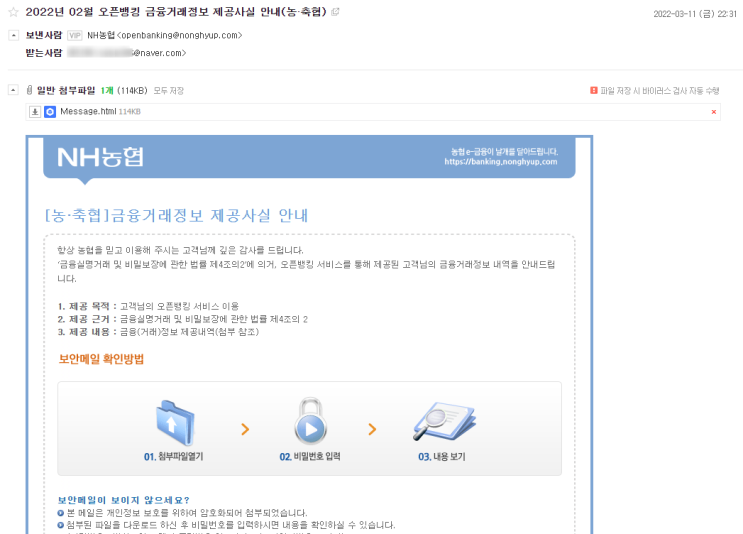The width and height of the screenshot is (743, 534).
Task: Click the 보안메일 확인방법 heading
Action: point(101,359)
